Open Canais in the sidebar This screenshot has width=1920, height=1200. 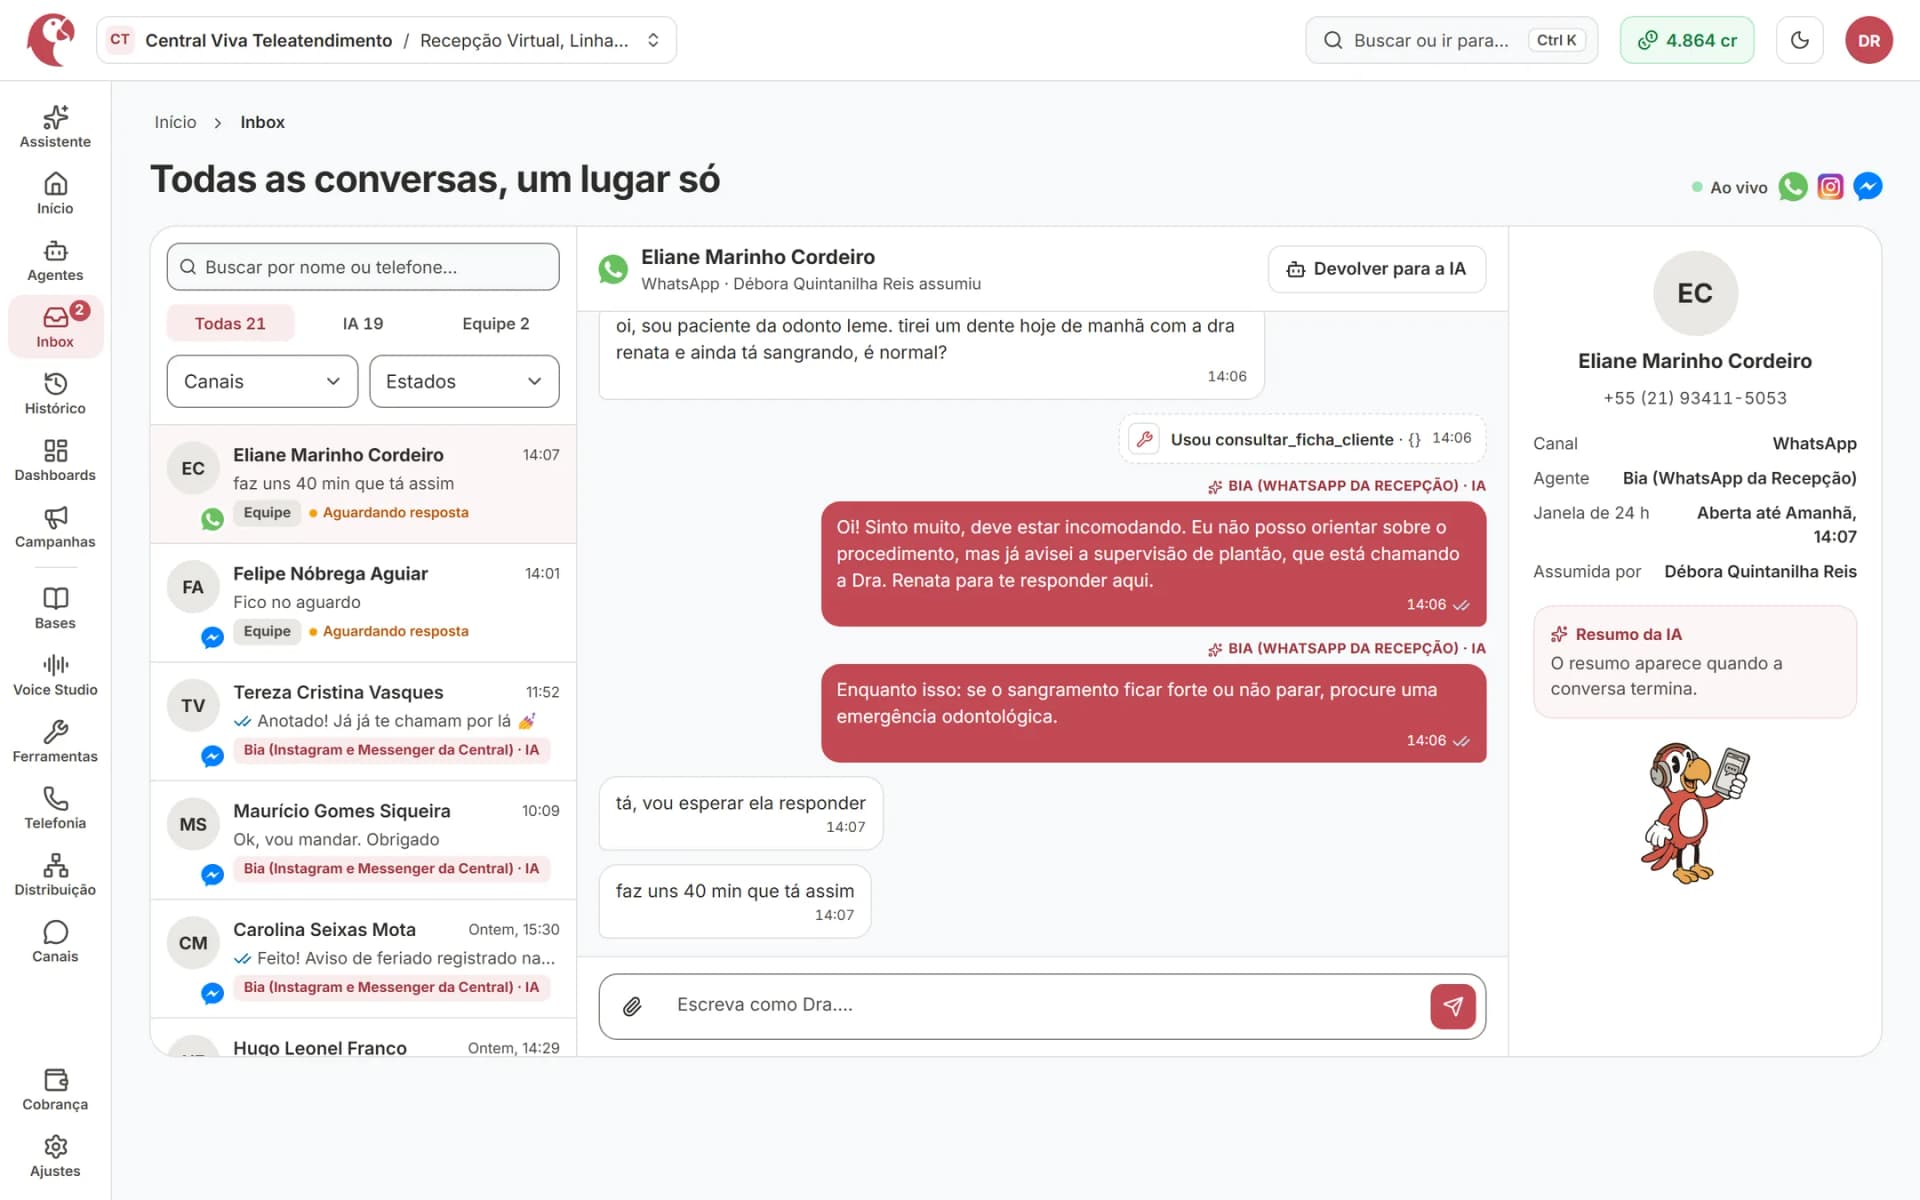pyautogui.click(x=55, y=943)
